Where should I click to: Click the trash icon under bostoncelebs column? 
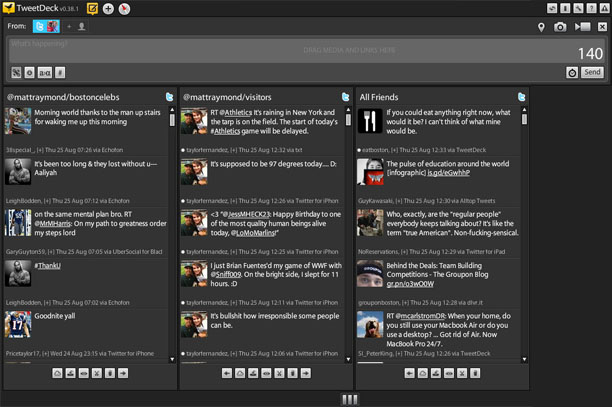click(x=110, y=373)
